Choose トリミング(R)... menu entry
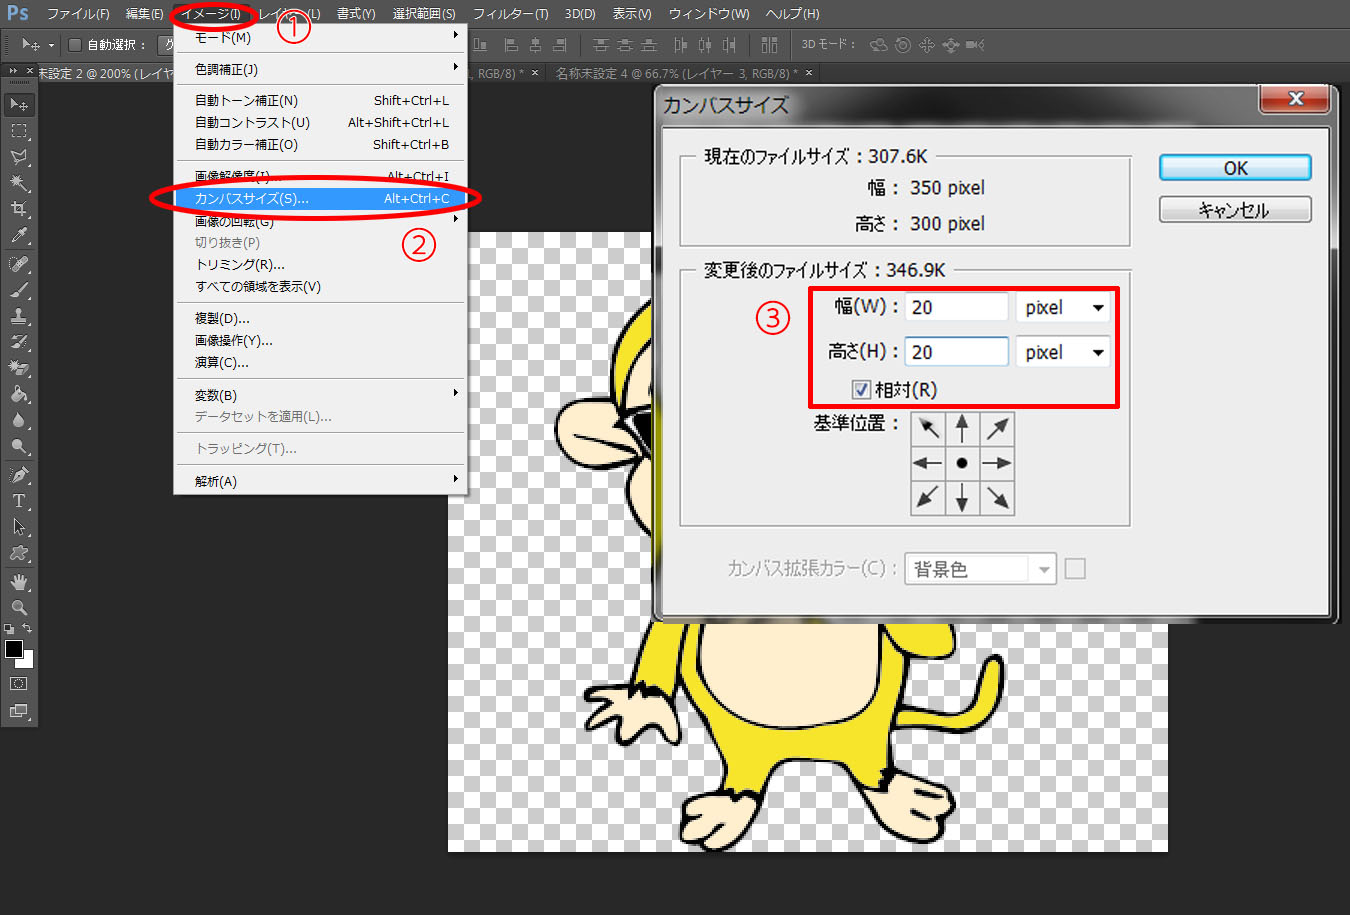 point(320,264)
